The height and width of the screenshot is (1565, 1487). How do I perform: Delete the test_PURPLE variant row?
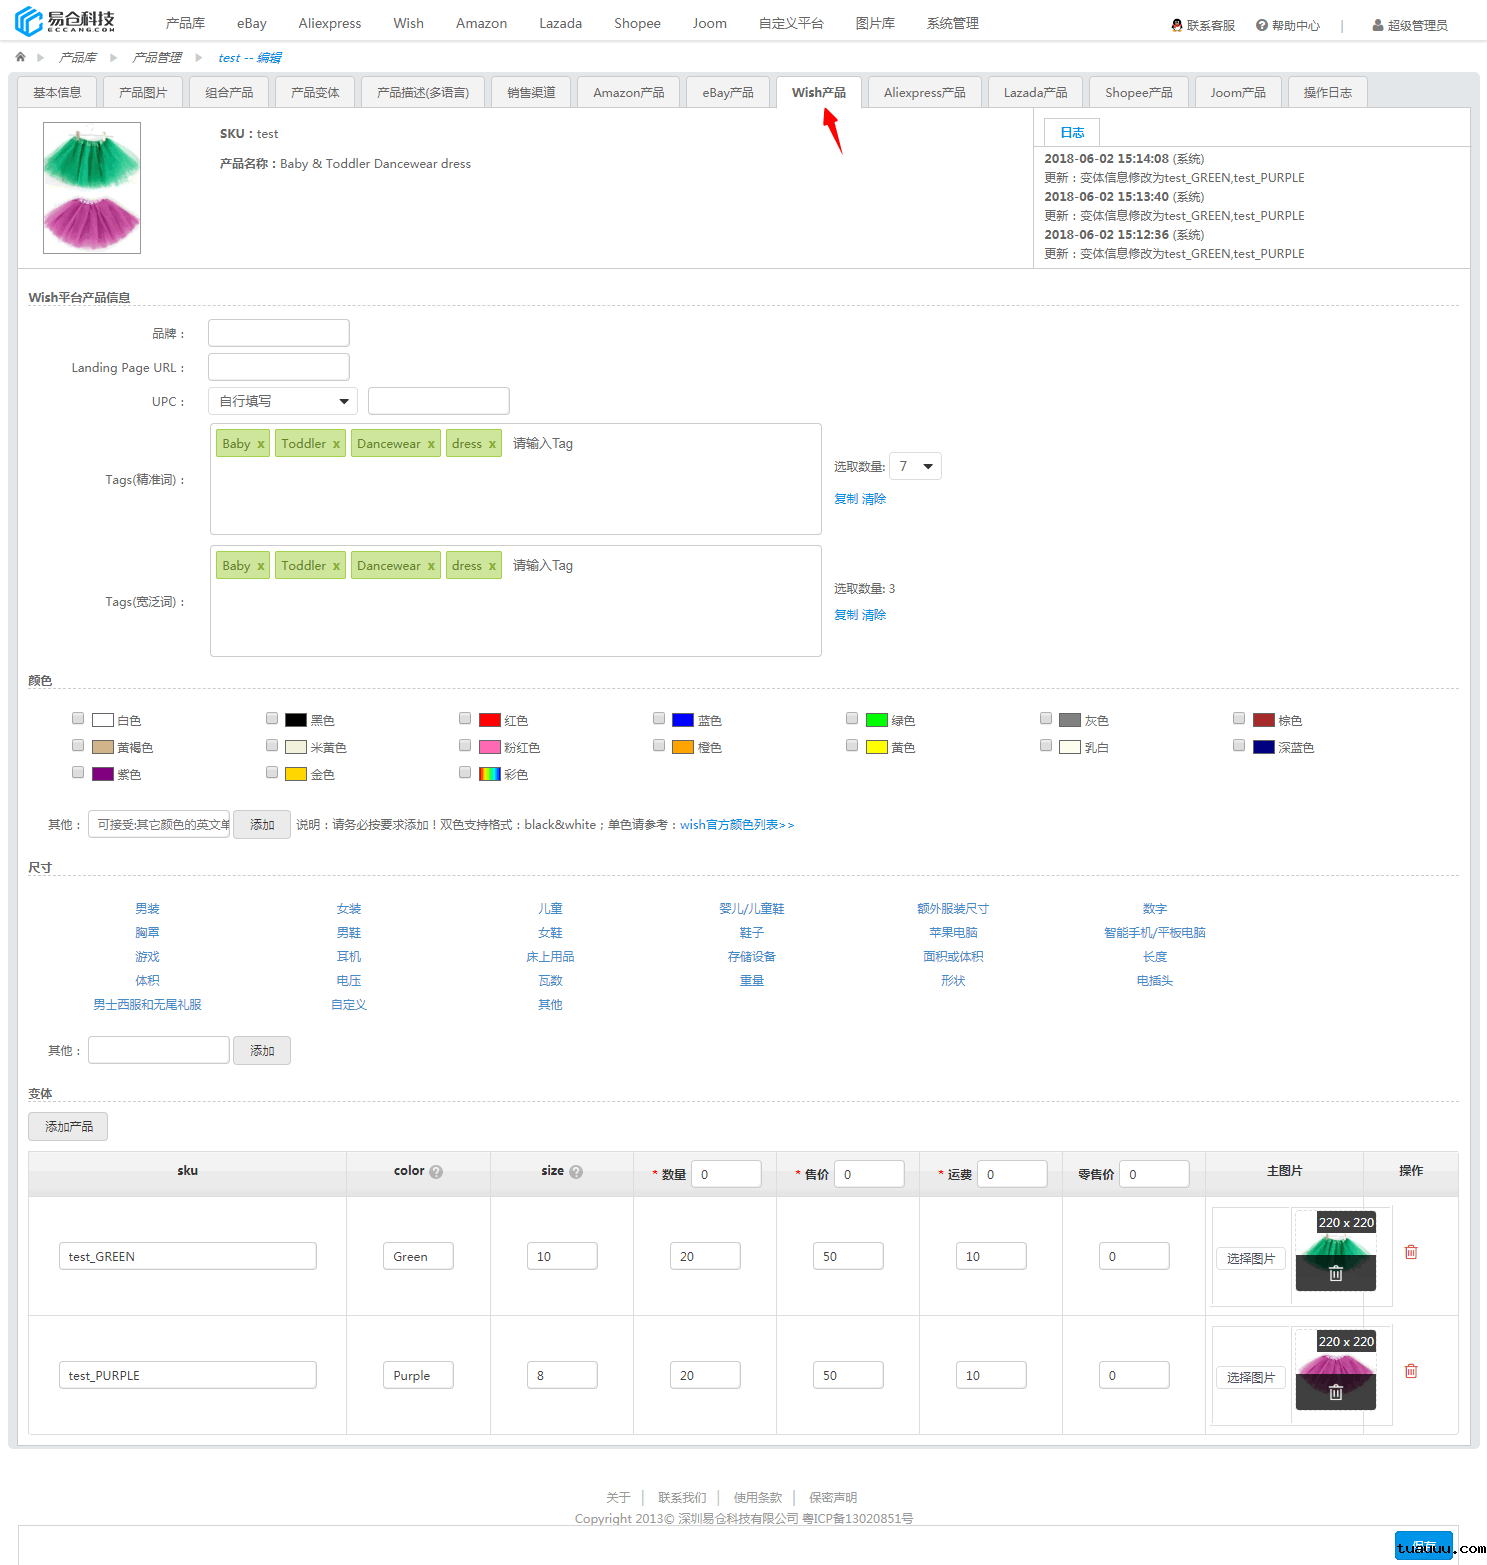[1410, 1371]
